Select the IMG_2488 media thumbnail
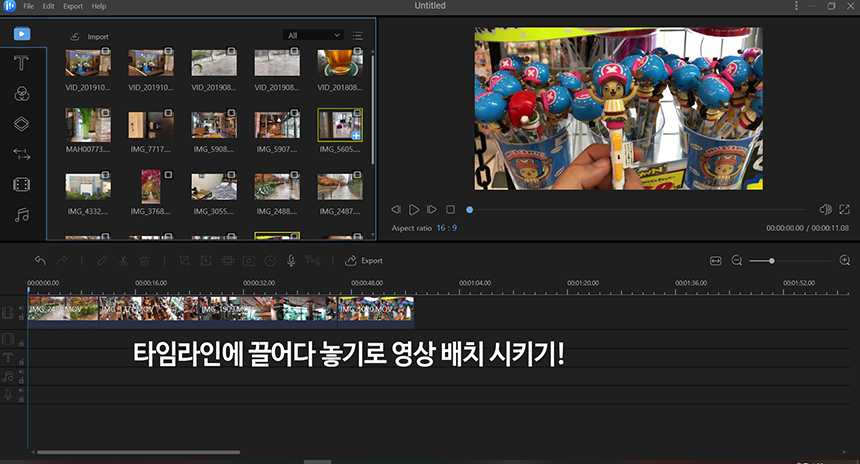The width and height of the screenshot is (860, 464). (277, 186)
